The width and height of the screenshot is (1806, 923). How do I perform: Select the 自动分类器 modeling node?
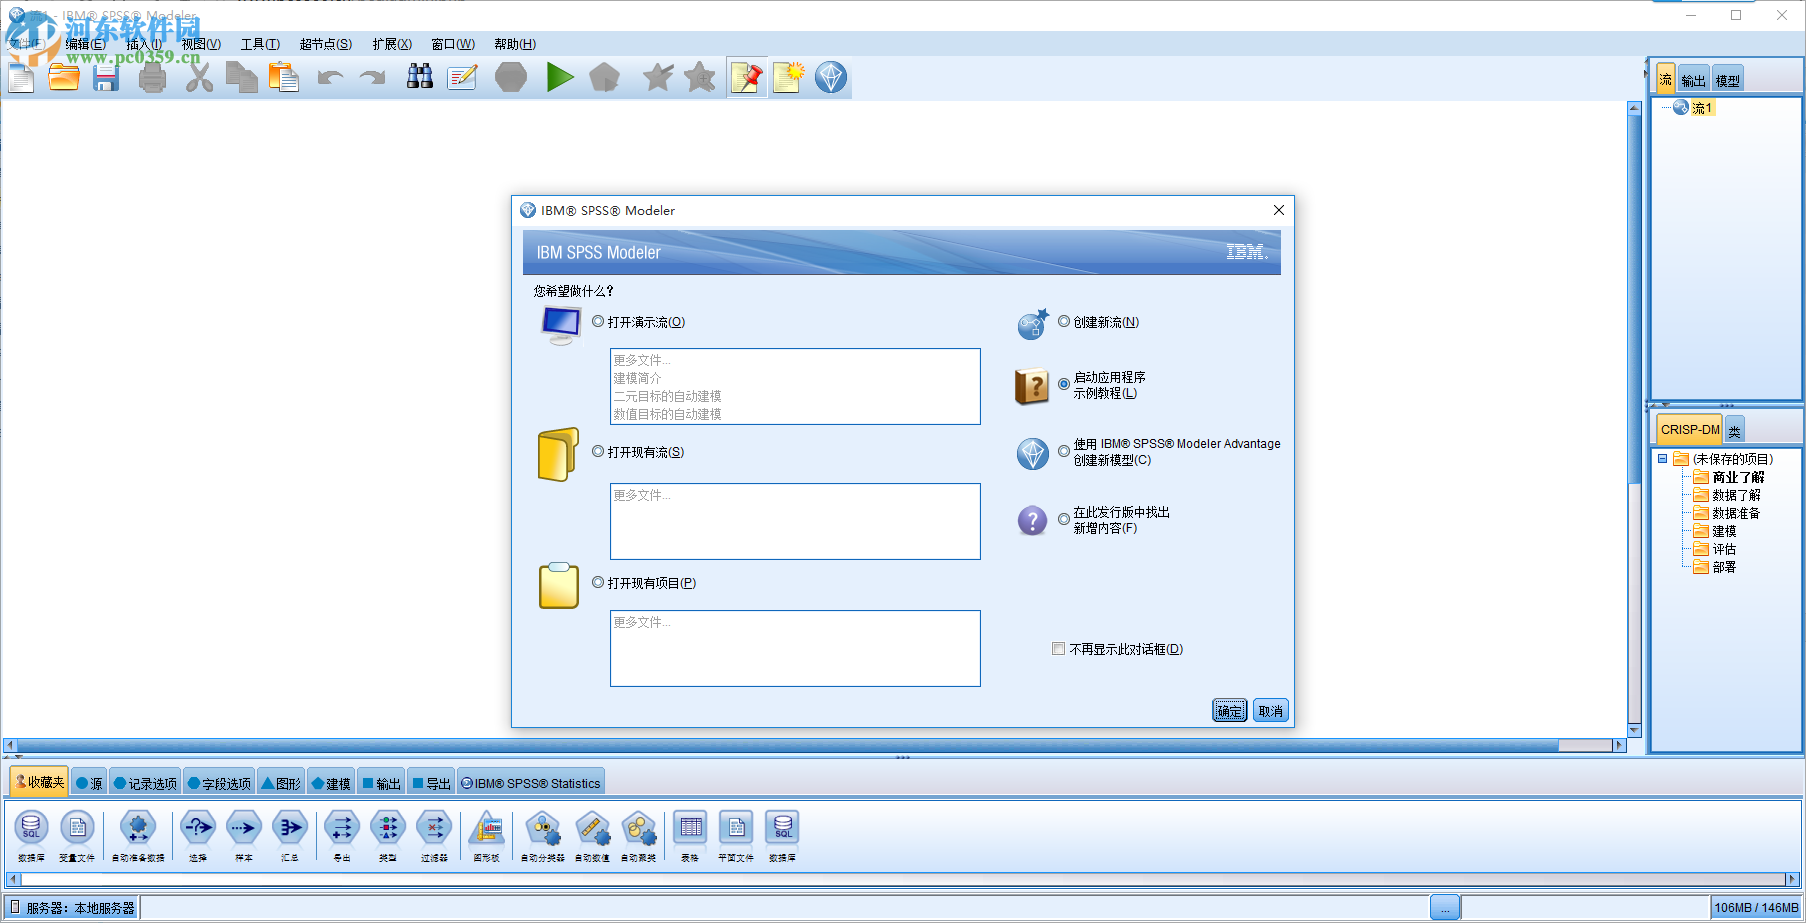click(543, 830)
